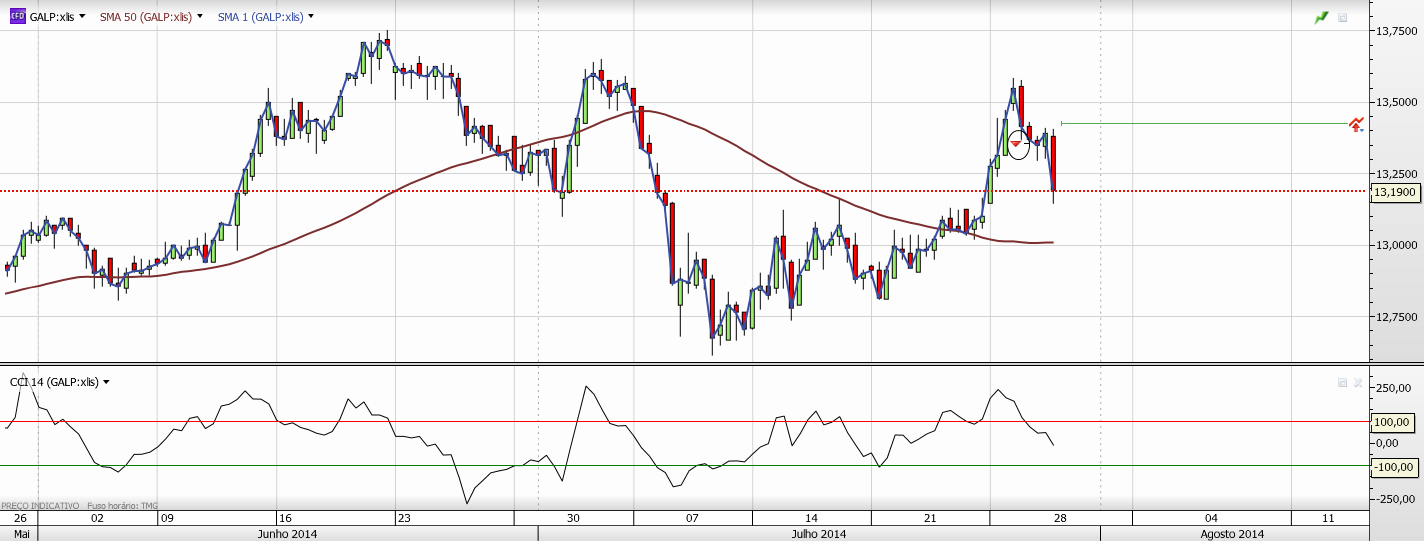
Task: Click the Fuso horário: TMG timezone text
Action: tap(123, 506)
